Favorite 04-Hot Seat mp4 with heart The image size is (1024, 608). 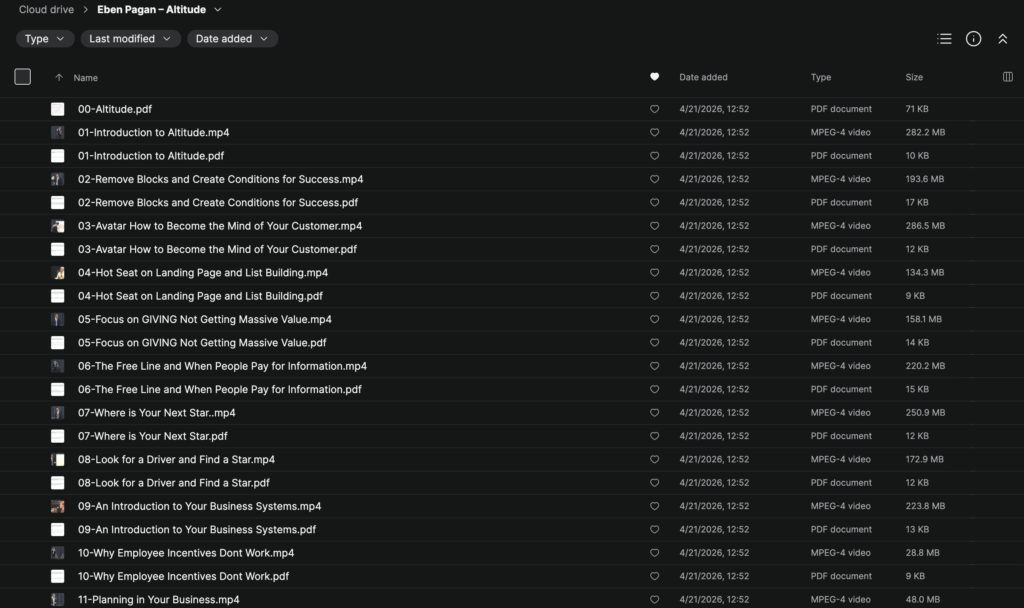point(654,272)
